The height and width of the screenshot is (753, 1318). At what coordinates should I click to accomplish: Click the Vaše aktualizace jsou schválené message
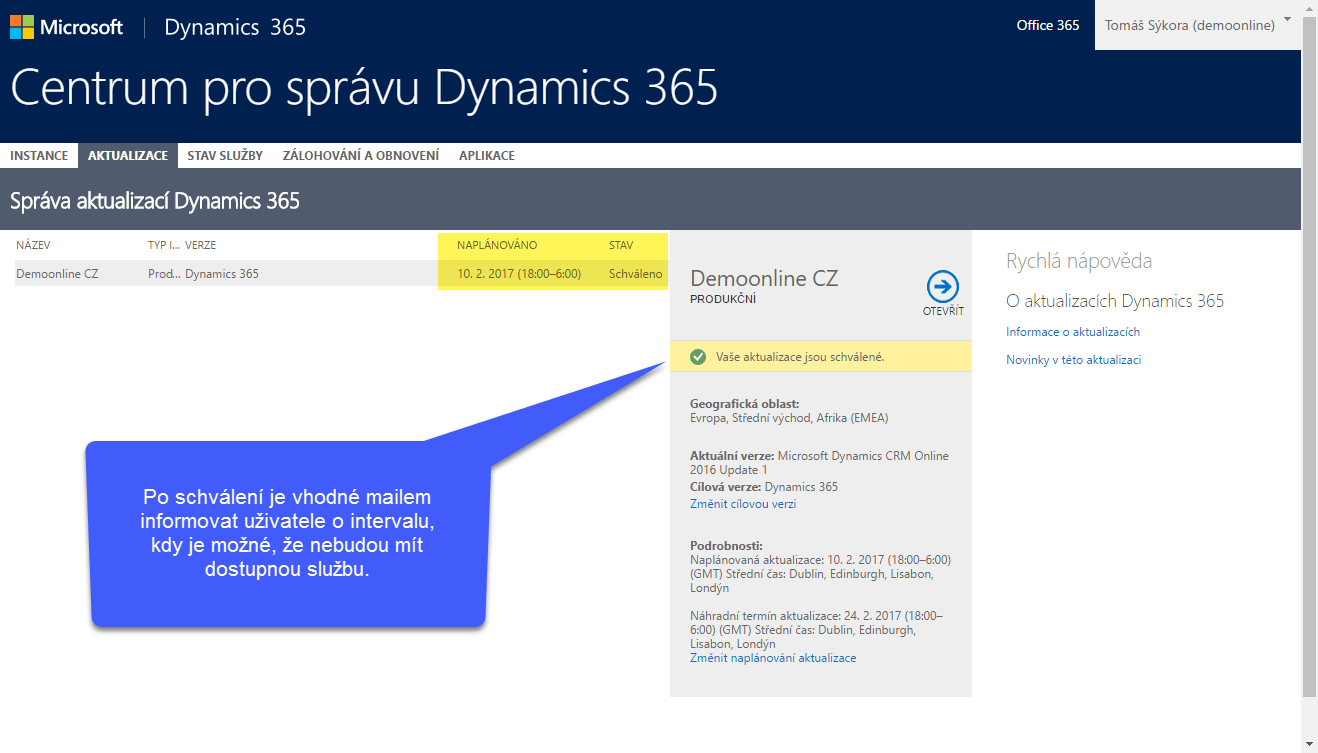point(800,357)
